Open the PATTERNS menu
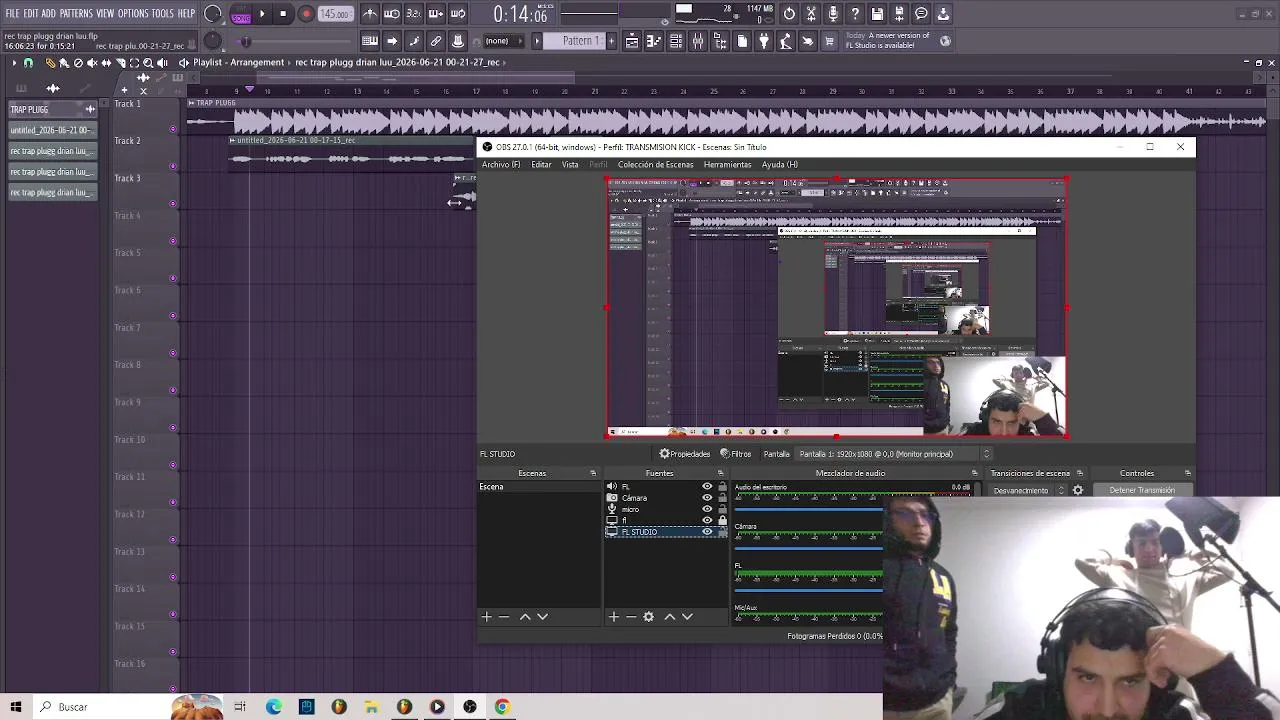Viewport: 1280px width, 720px height. coord(76,14)
